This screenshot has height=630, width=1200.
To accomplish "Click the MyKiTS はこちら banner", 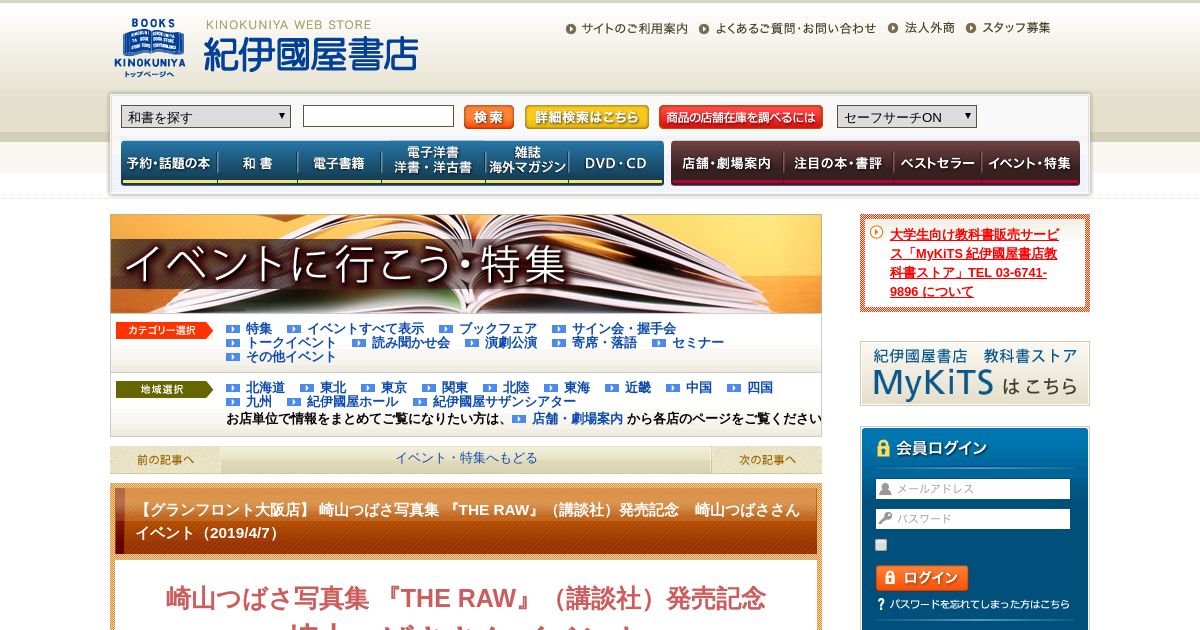I will (x=975, y=373).
